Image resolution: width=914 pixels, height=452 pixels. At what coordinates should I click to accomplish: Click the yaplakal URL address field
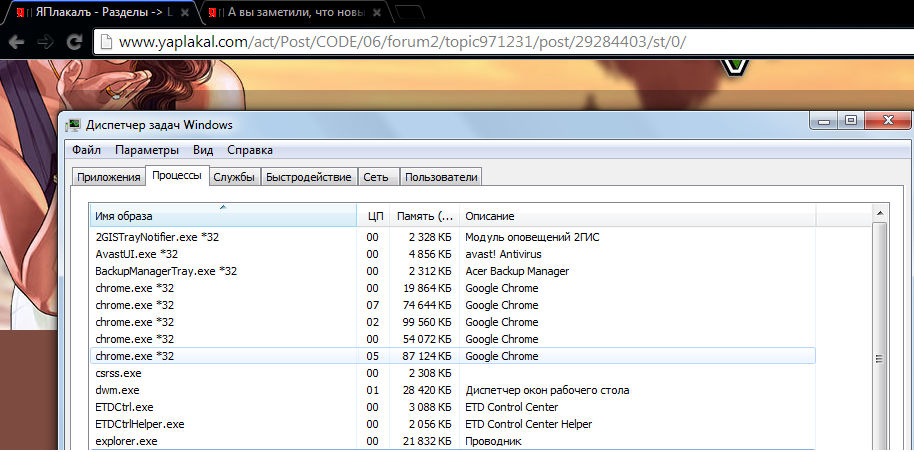click(x=504, y=42)
